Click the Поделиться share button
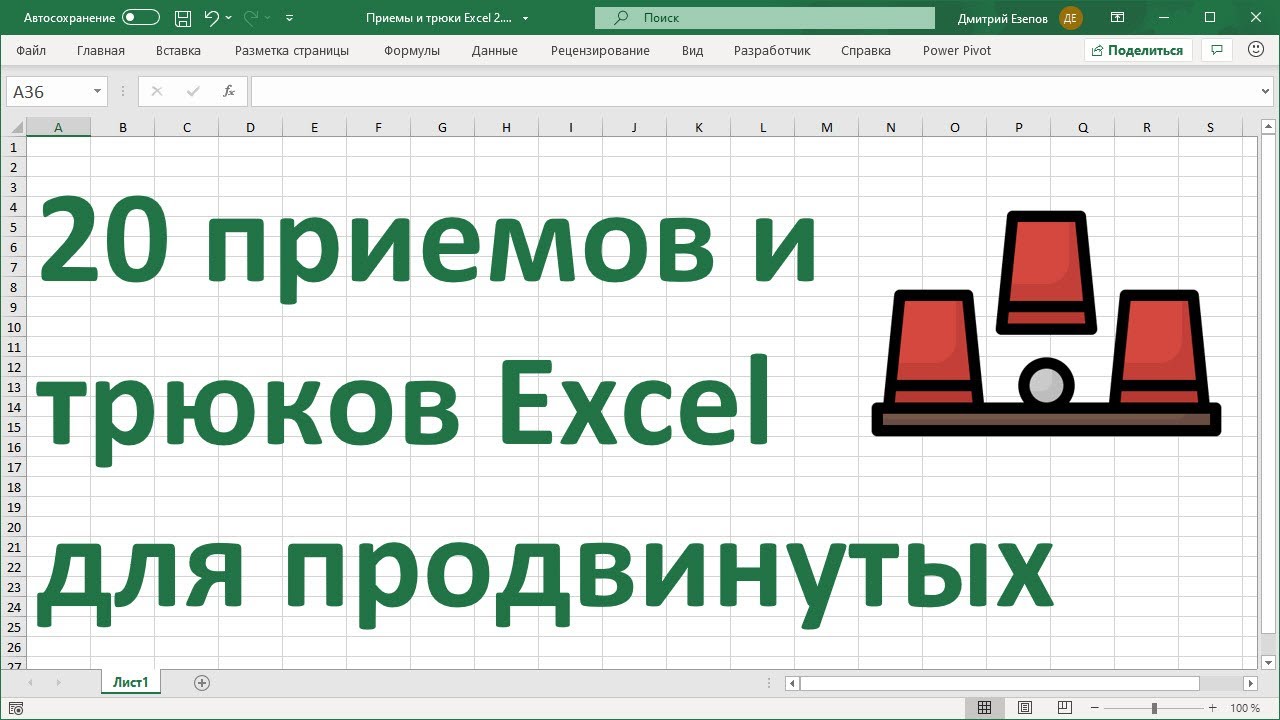The image size is (1280, 720). pos(1138,50)
